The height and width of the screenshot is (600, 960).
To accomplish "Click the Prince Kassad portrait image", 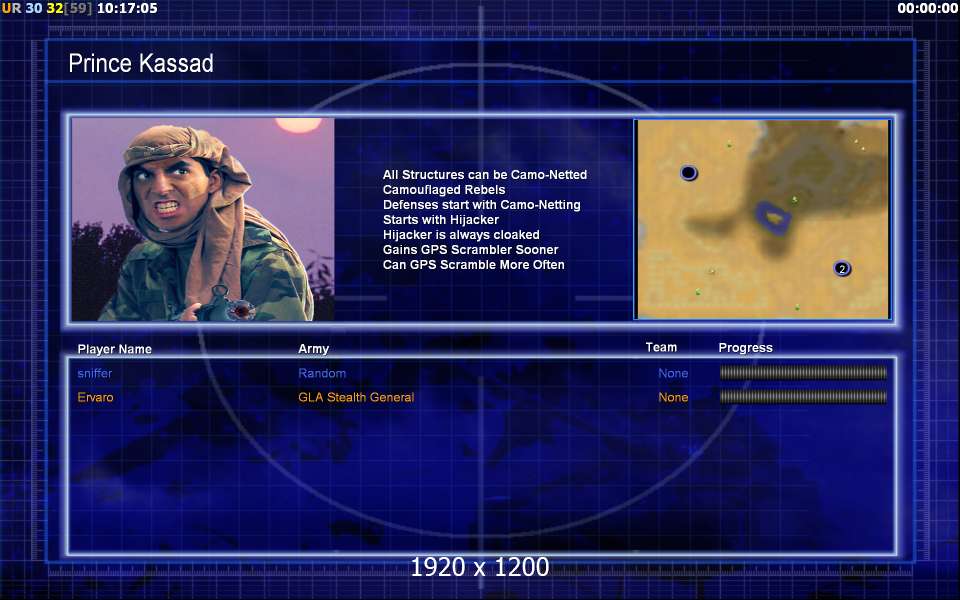I will pos(203,219).
